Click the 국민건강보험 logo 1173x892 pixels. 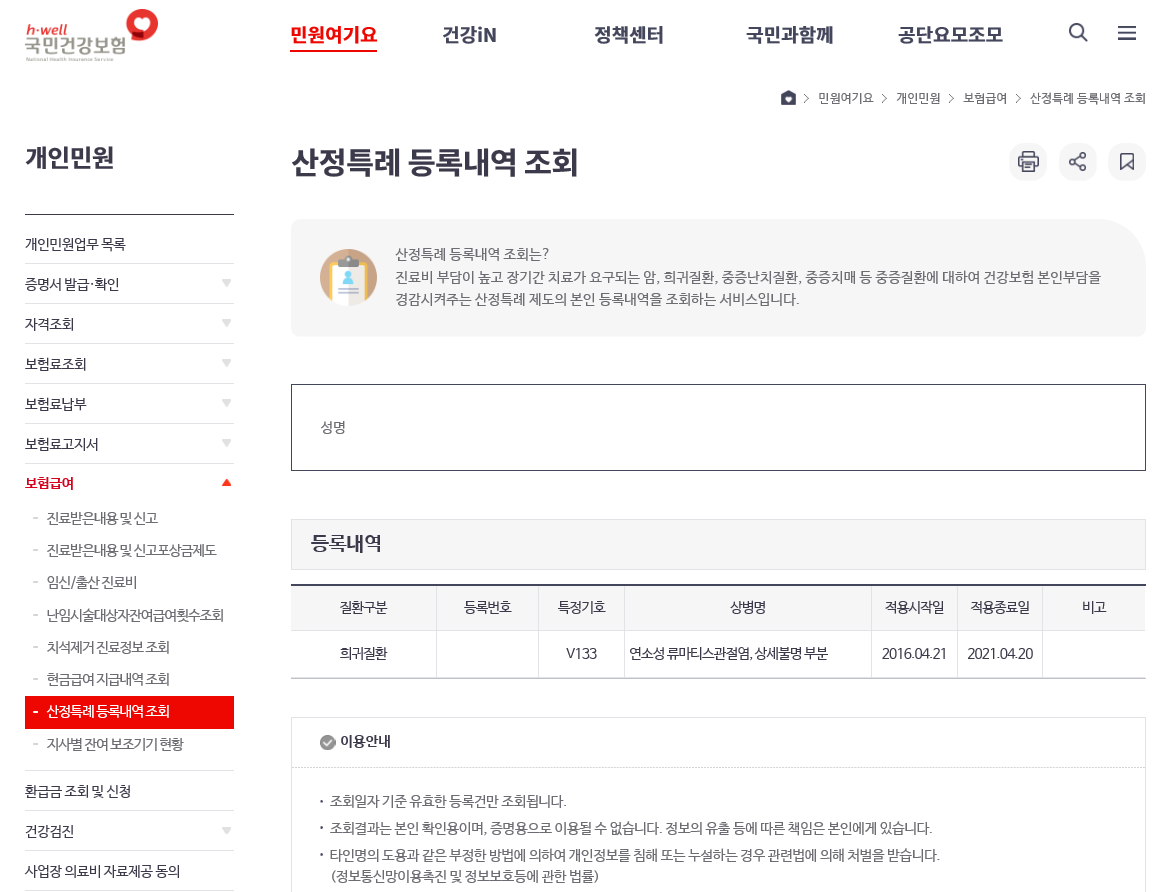(90, 36)
